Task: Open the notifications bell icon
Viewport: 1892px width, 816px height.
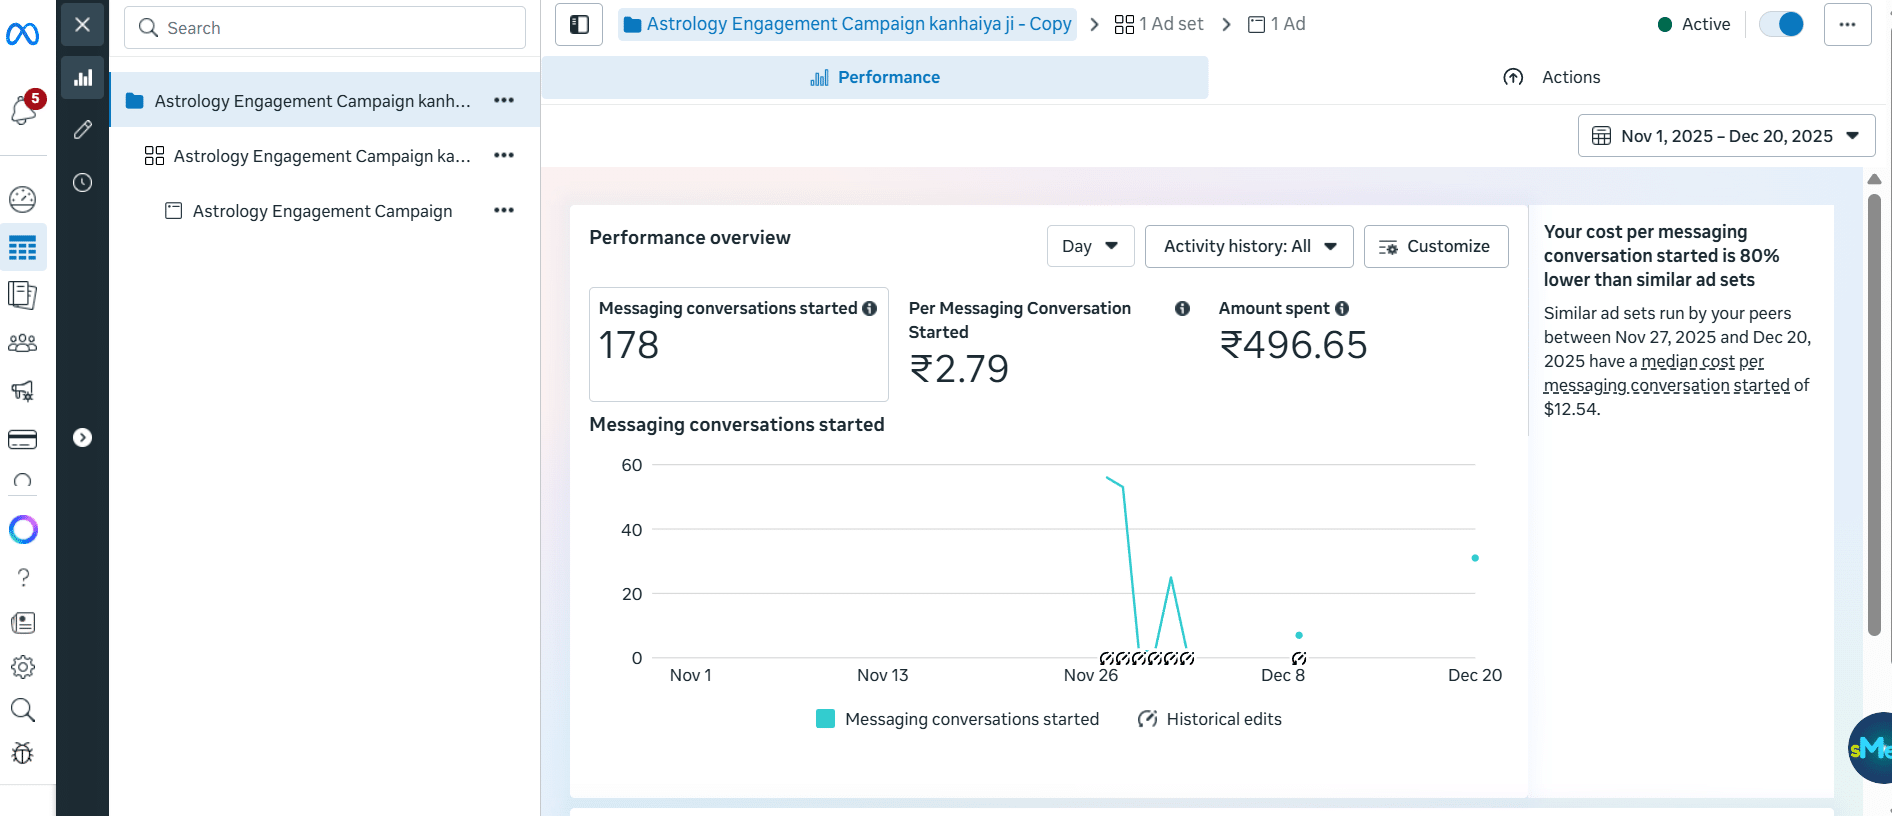Action: coord(24,110)
